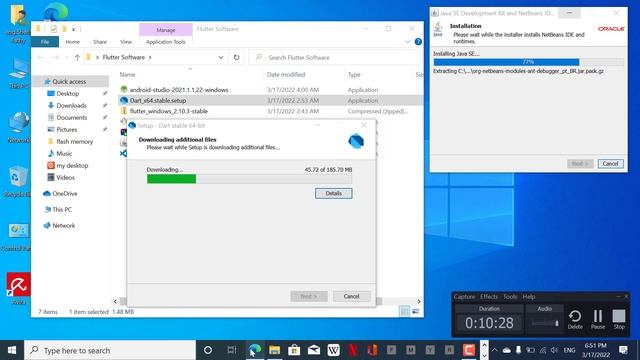Viewport: 640px width, 360px height.
Task: Click the Flutter Software breadcrumb chevron
Action: [150, 58]
